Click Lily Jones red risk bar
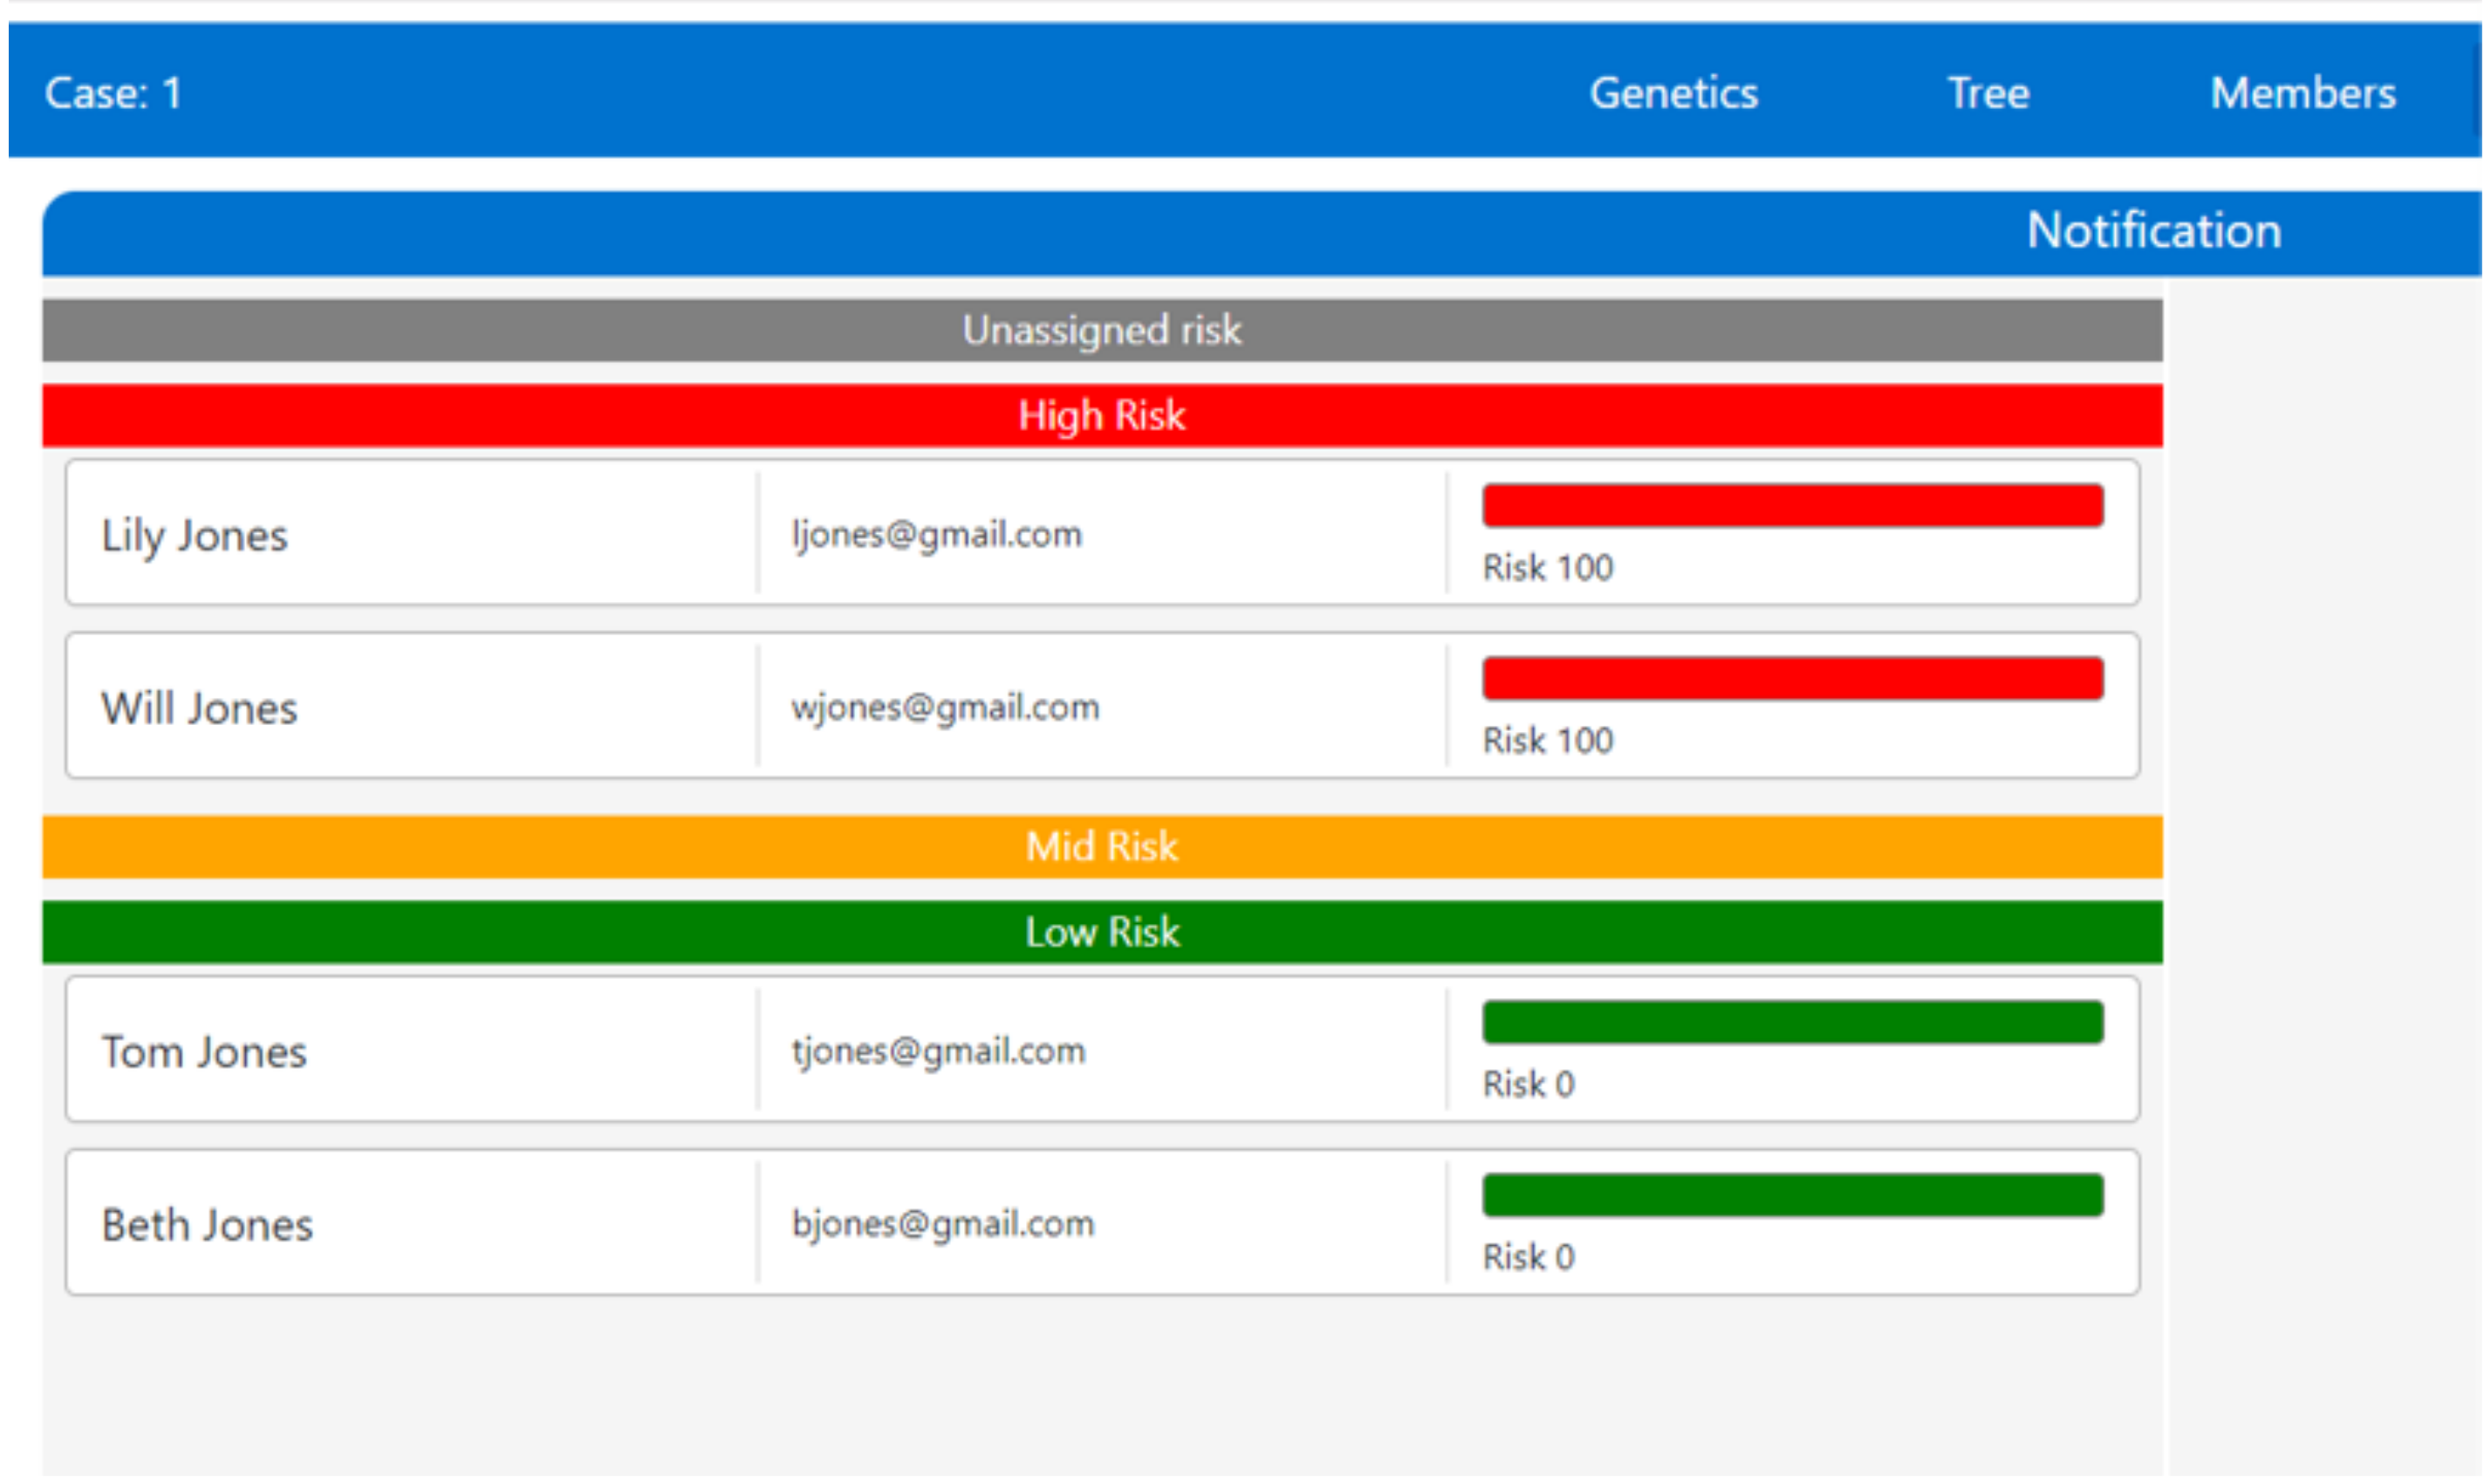This screenshot has width=2491, height=1484. 1792,506
